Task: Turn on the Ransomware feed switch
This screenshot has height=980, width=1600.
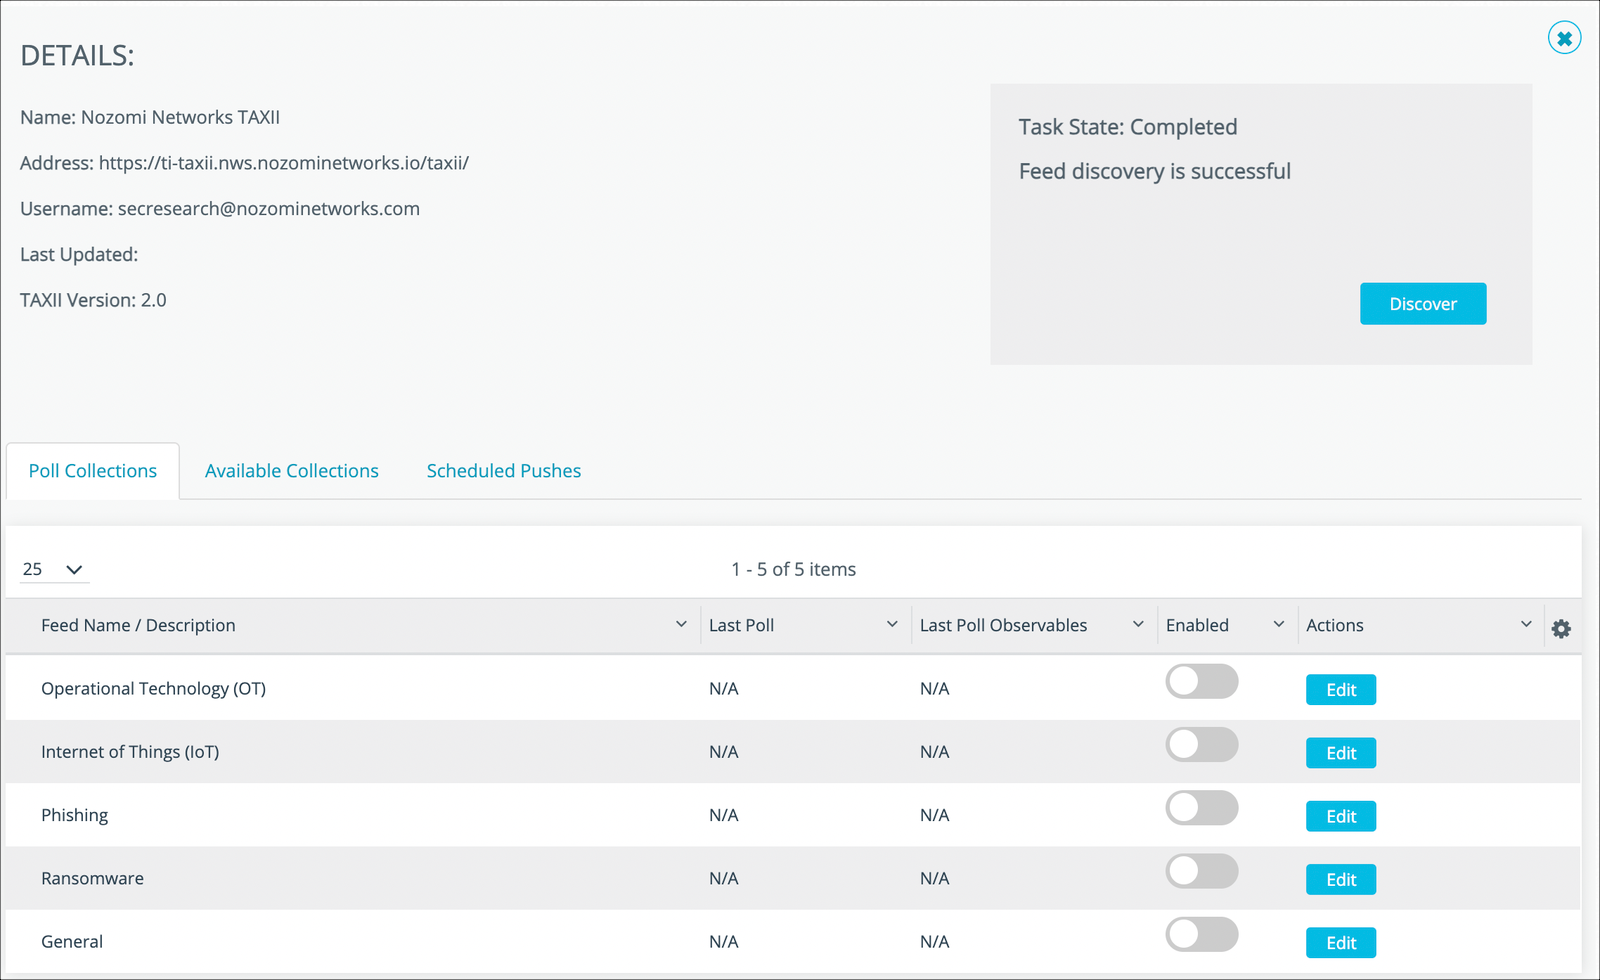Action: pyautogui.click(x=1202, y=871)
